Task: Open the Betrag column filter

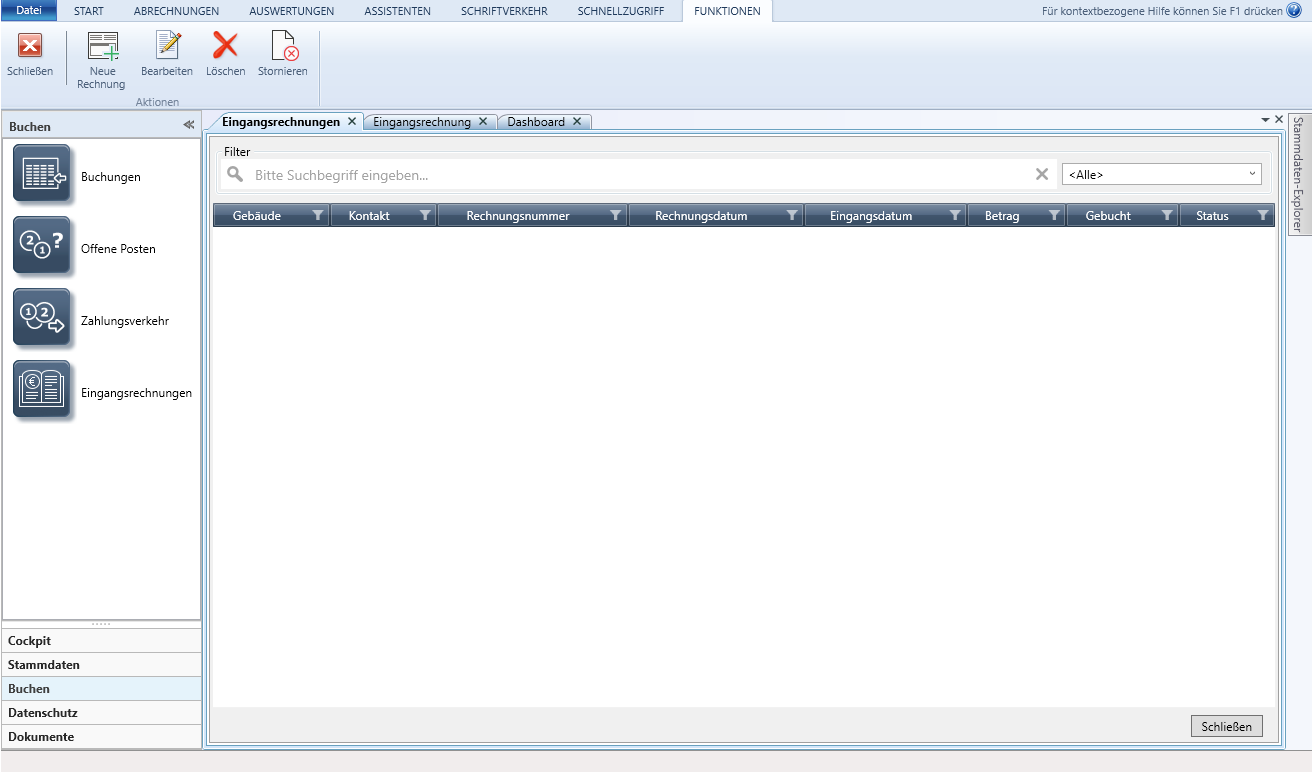Action: click(1054, 215)
